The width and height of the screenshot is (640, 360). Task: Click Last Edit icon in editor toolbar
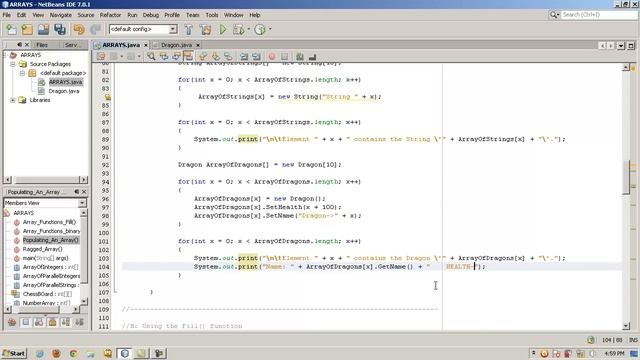(101, 57)
